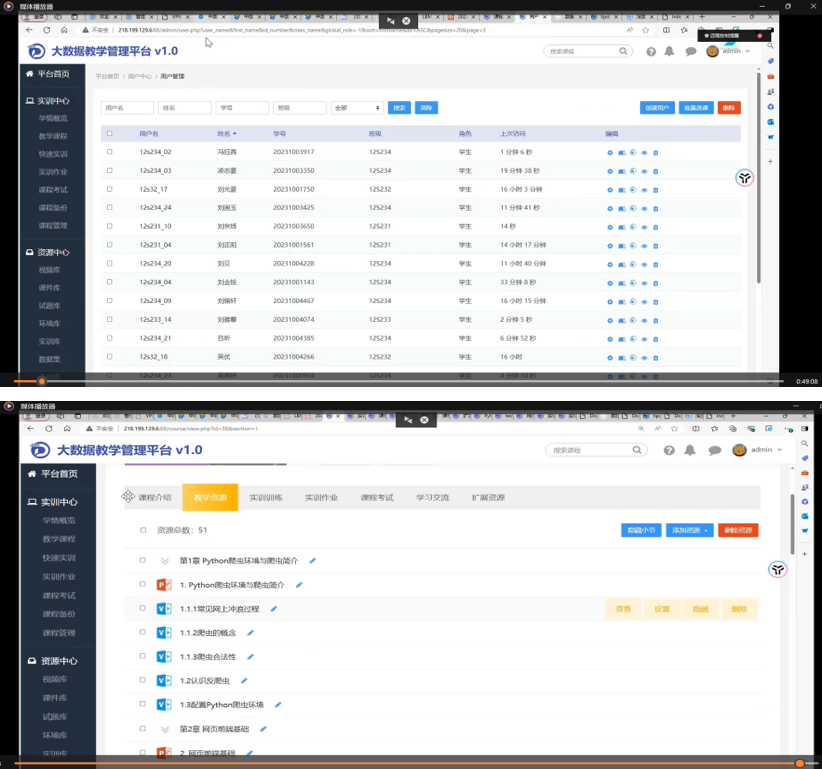Tick the checkbox next to 1.2认识反爬虫
The height and width of the screenshot is (769, 822).
(143, 681)
